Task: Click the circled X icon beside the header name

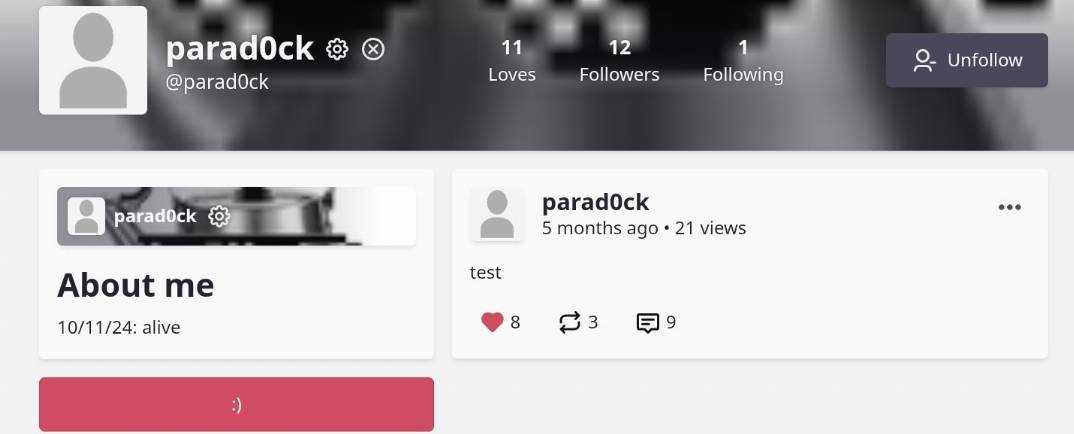Action: (x=373, y=49)
